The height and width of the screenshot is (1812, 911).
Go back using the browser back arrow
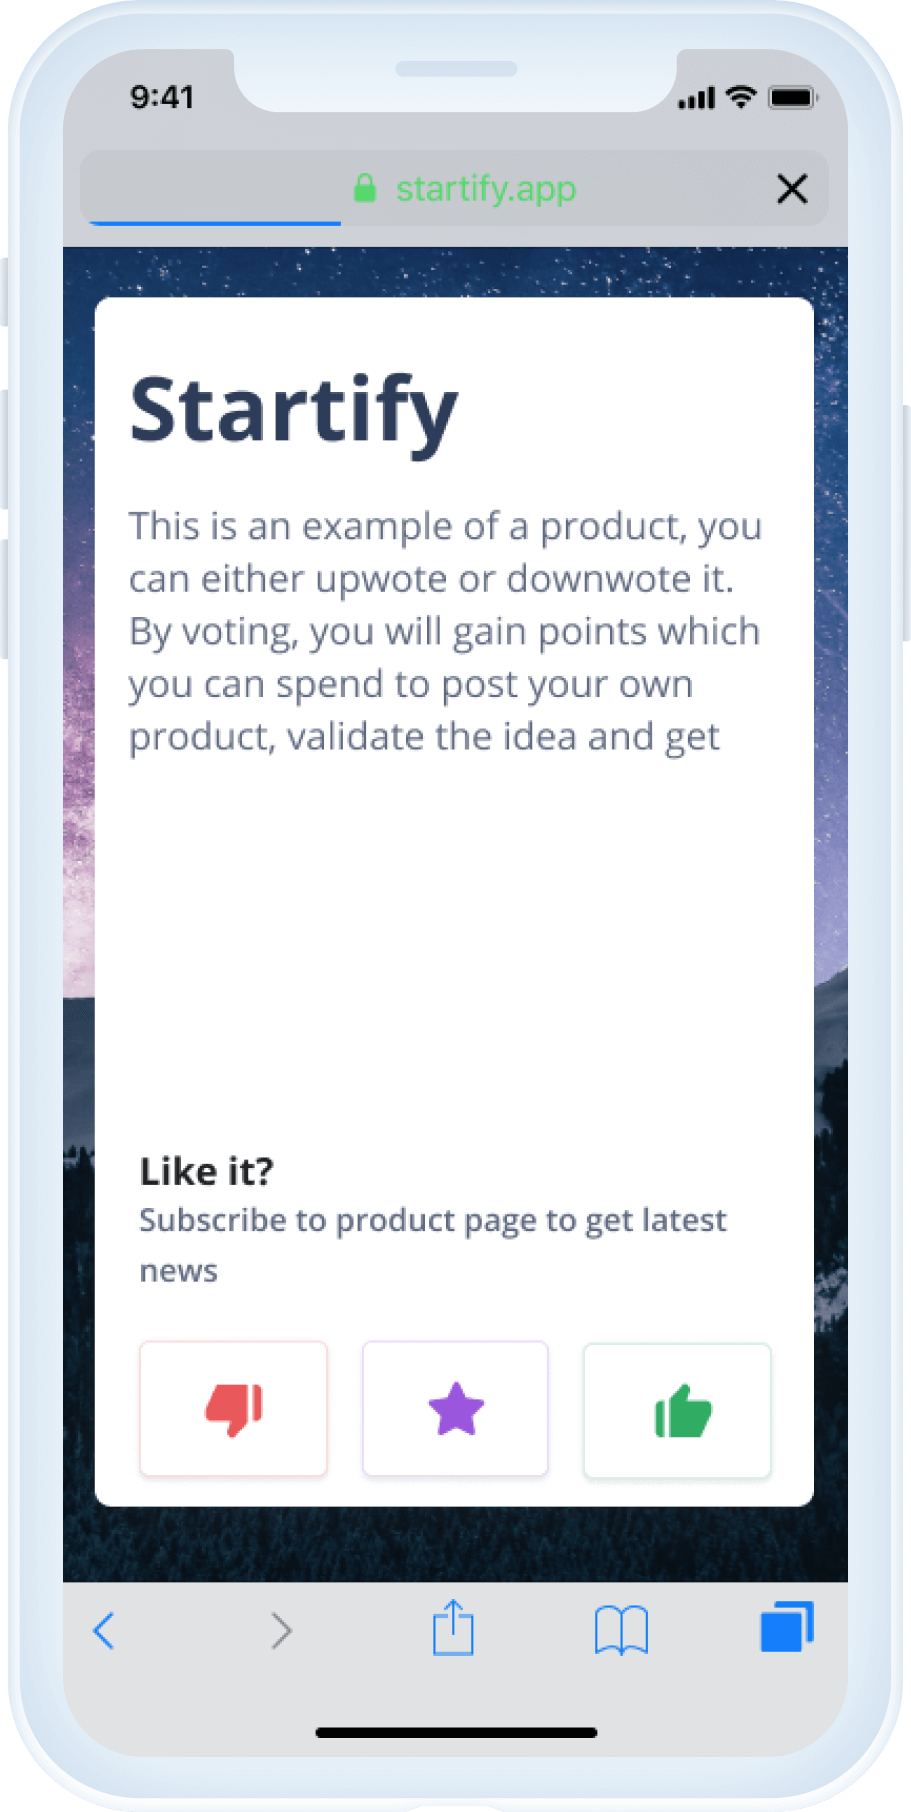pos(104,1630)
